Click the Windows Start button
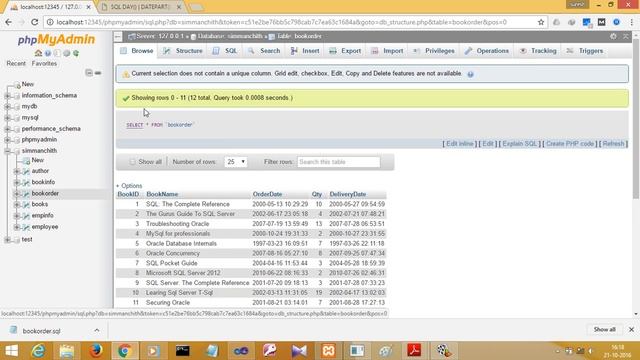Screen dimensions: 640x360 point(11,351)
